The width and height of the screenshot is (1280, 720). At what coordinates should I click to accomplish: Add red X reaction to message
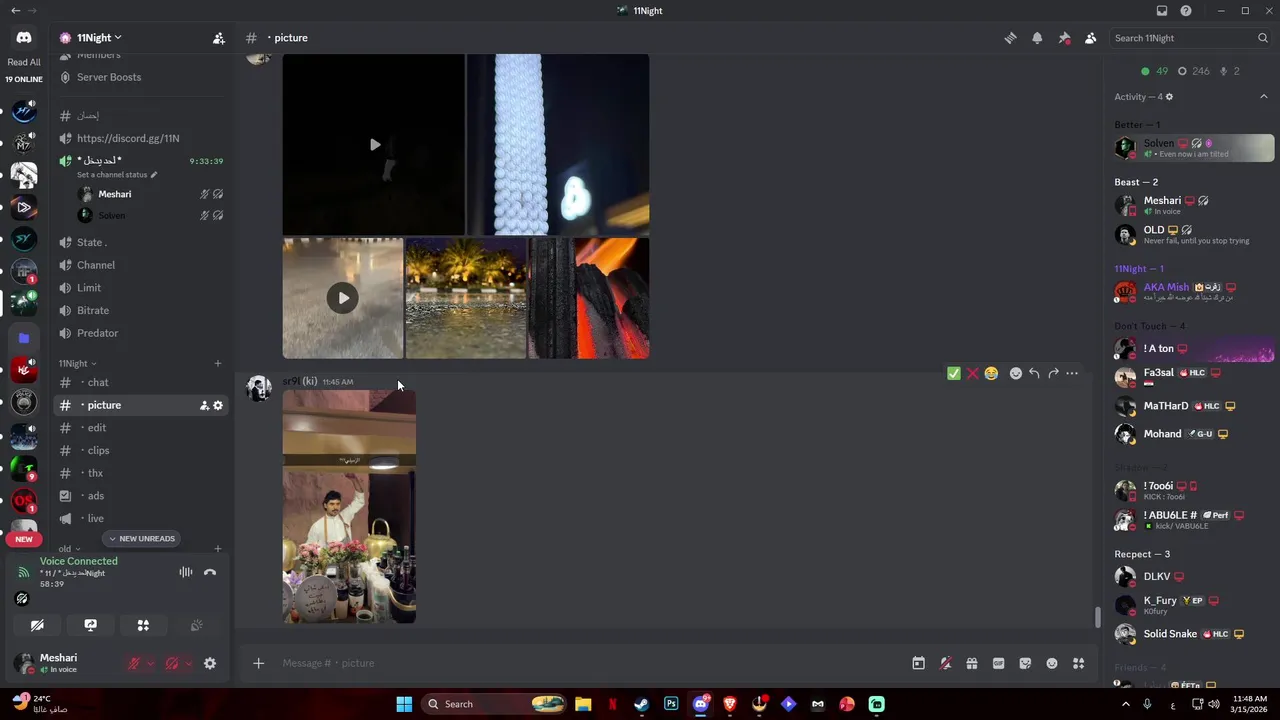point(972,373)
